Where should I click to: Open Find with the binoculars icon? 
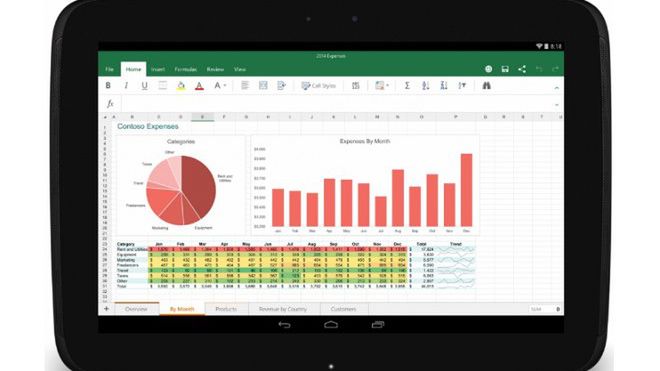point(486,85)
